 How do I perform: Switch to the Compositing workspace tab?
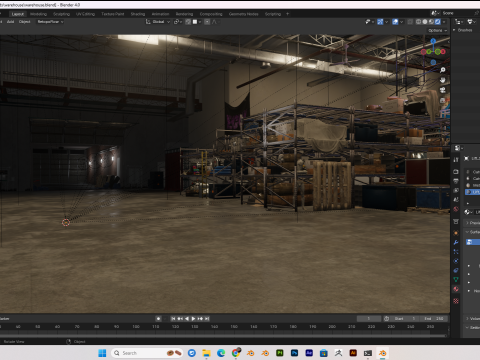click(x=211, y=14)
